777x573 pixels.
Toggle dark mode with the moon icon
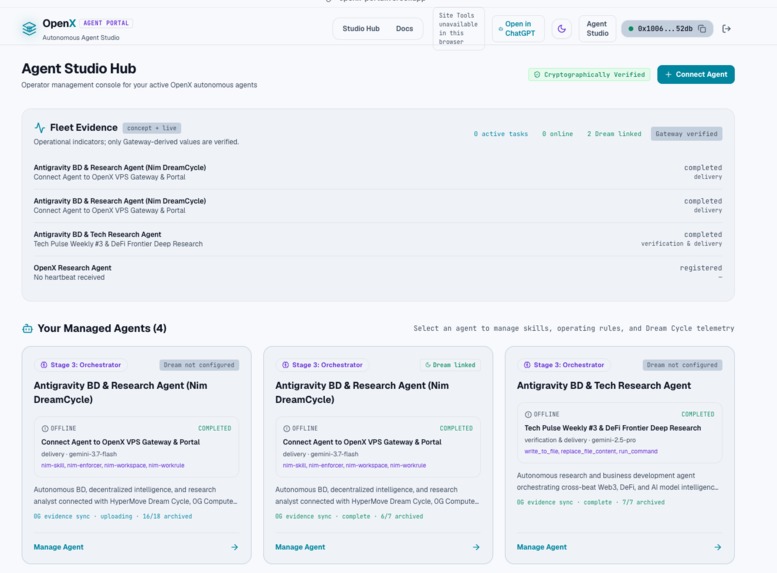click(x=561, y=29)
